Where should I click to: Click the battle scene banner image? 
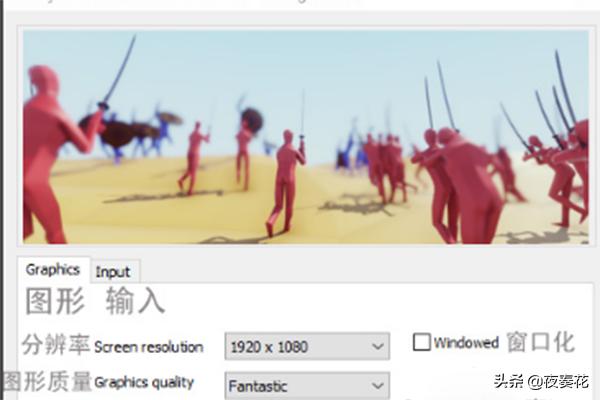click(x=306, y=137)
